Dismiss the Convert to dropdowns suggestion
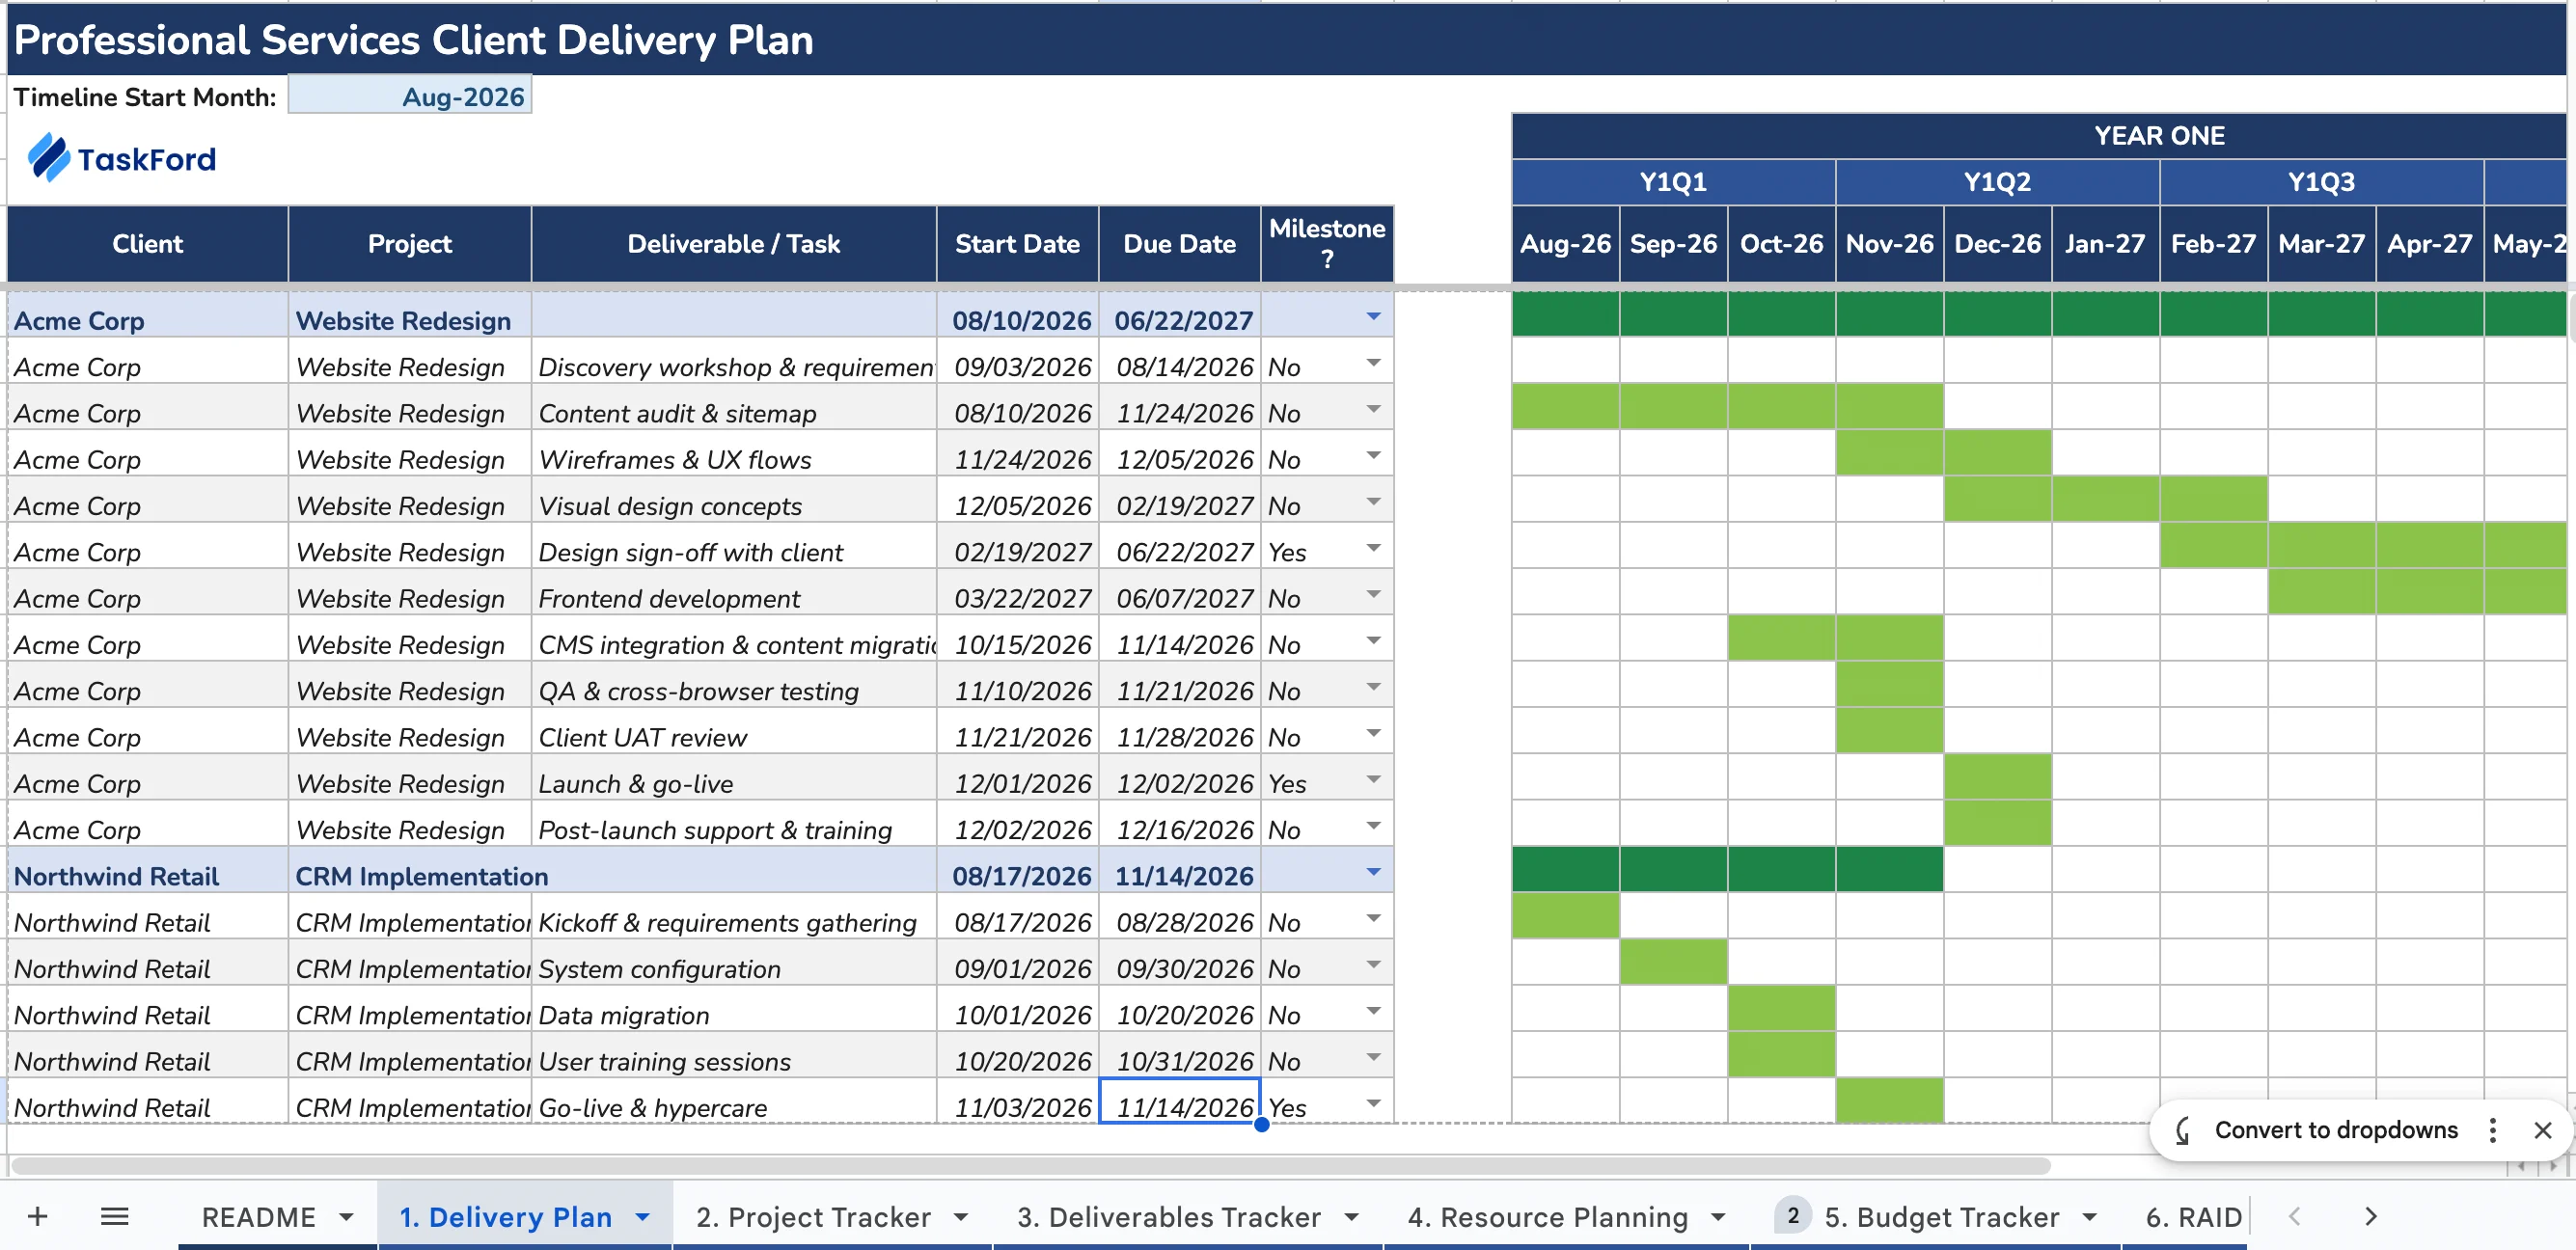 pos(2542,1130)
